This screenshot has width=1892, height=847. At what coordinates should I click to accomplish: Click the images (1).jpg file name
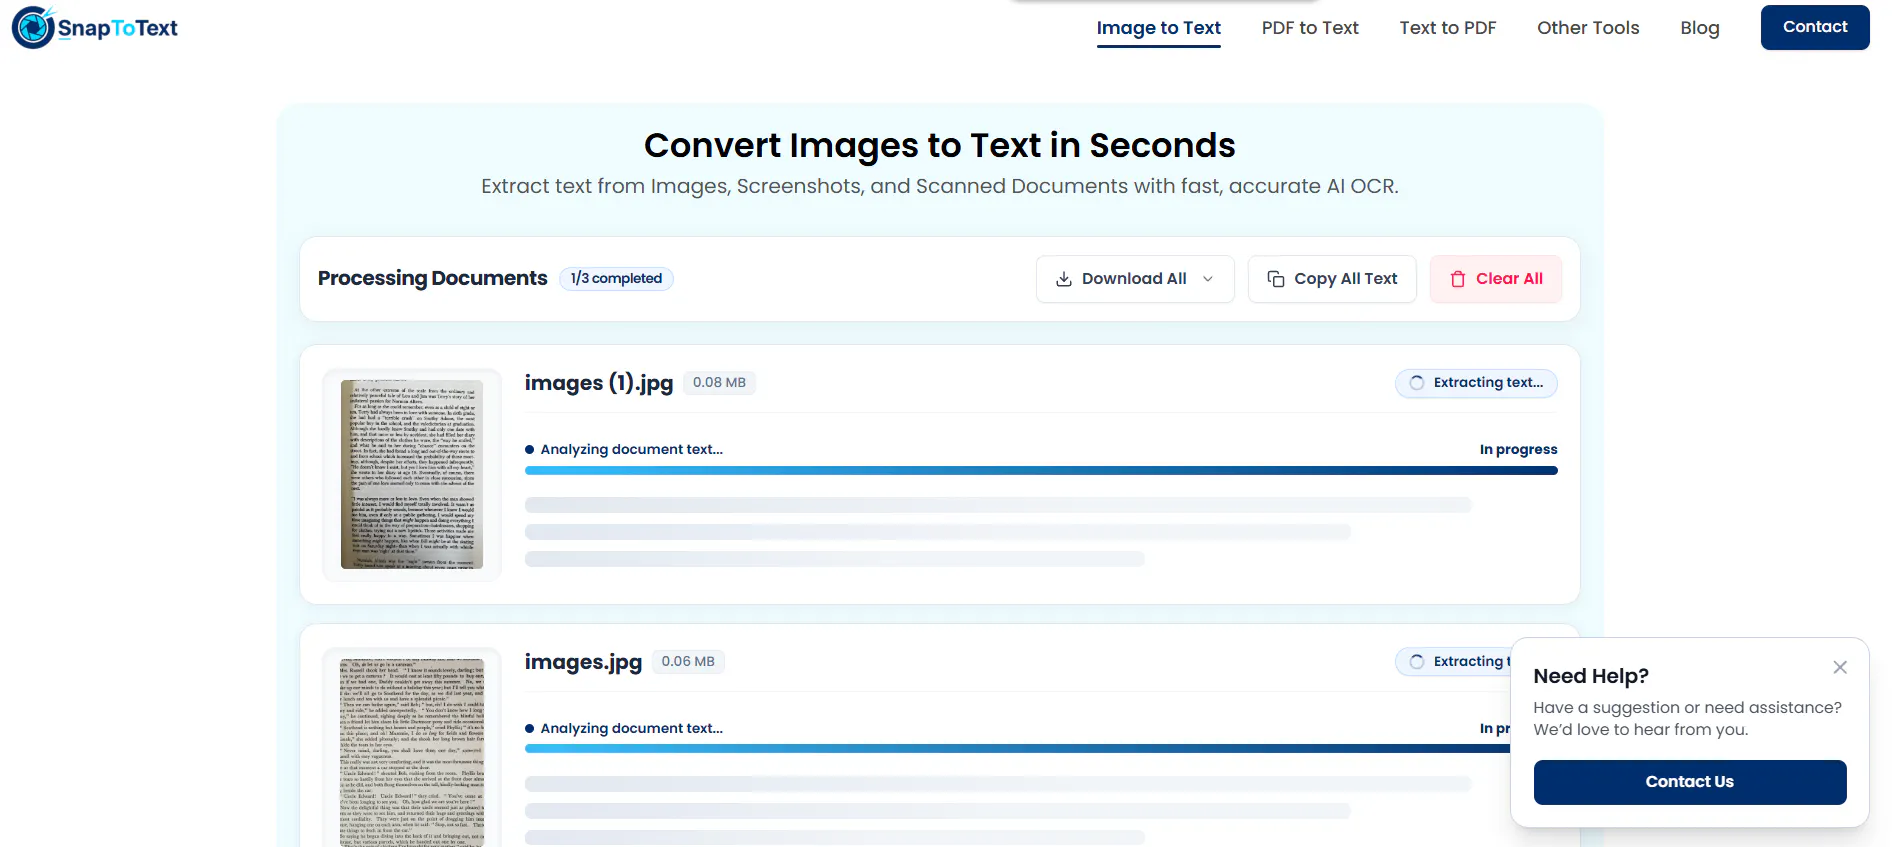[599, 383]
